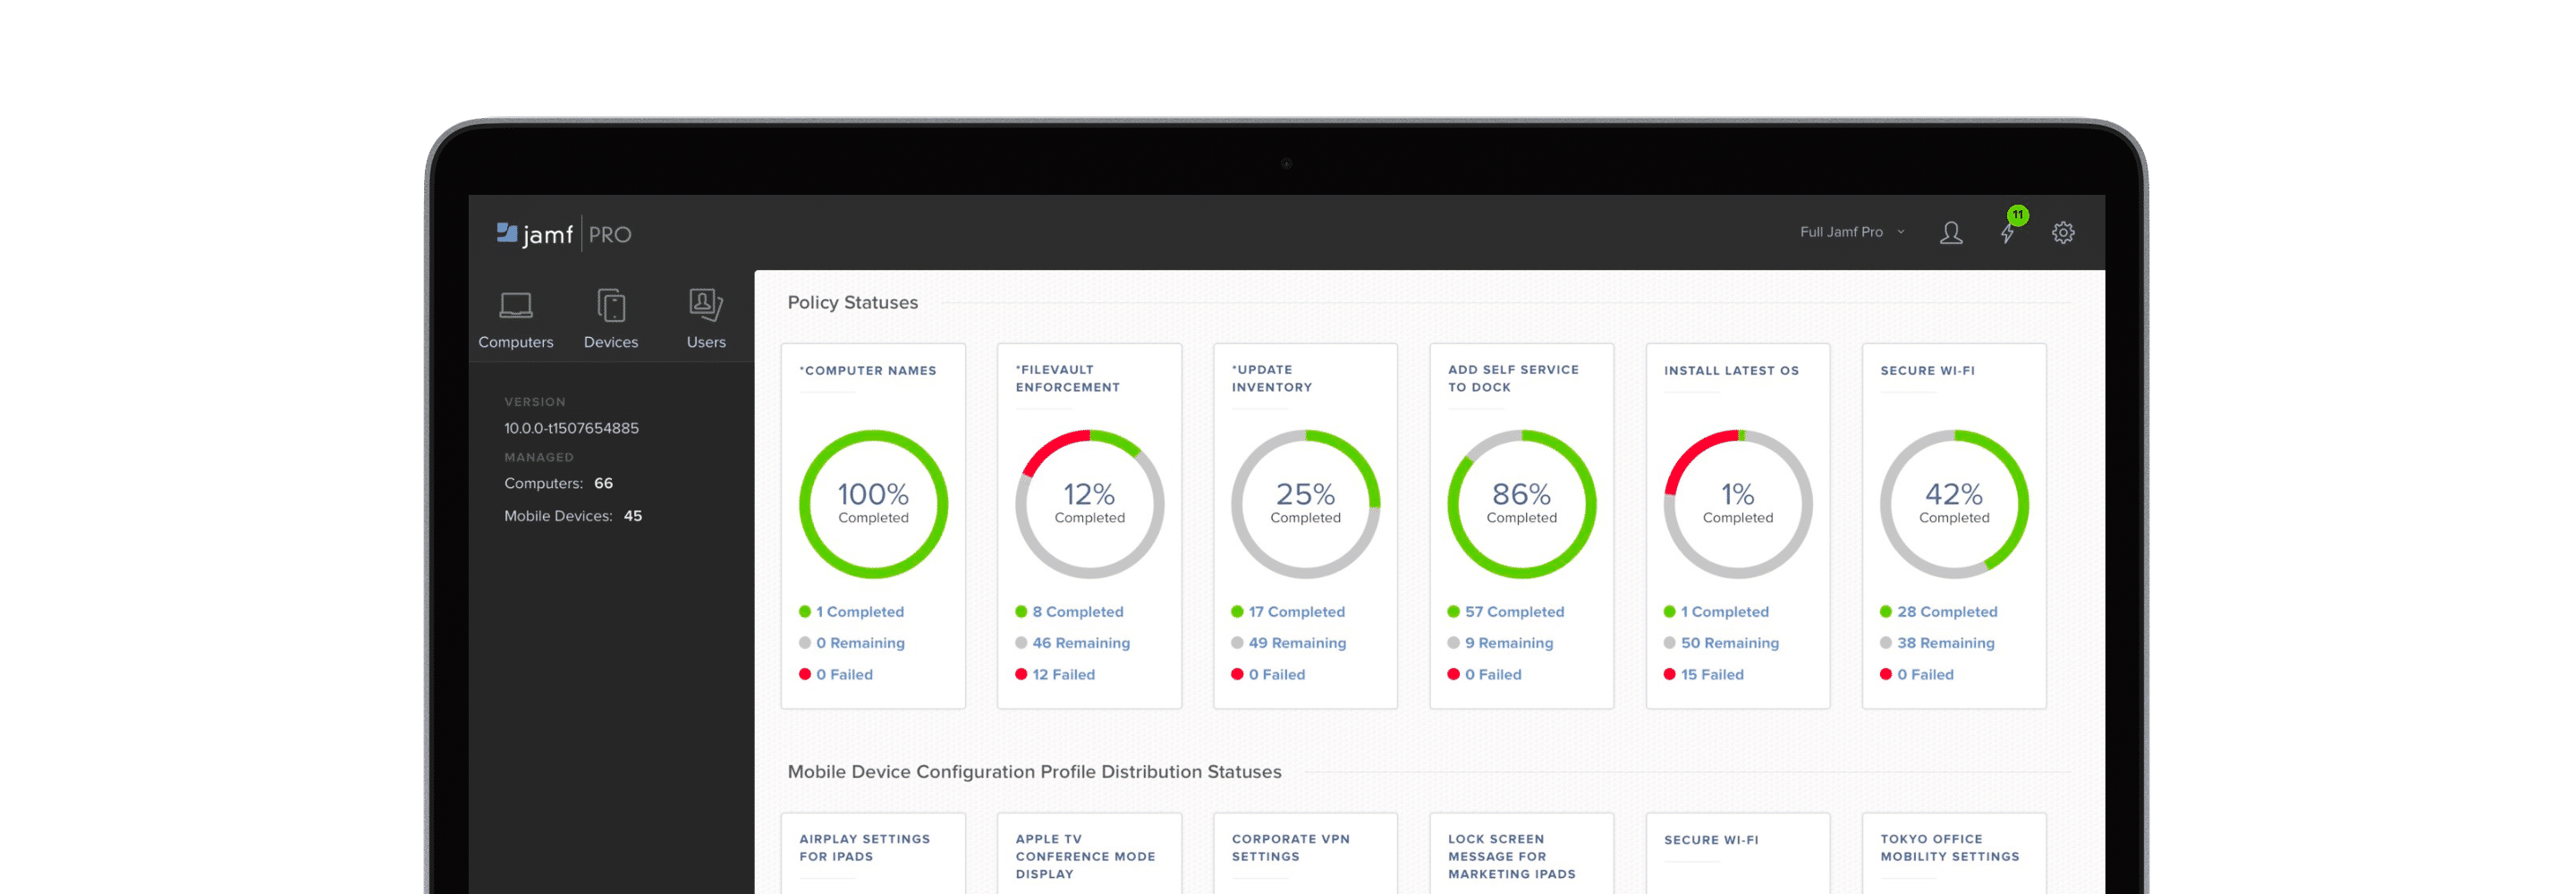The width and height of the screenshot is (2576, 894).
Task: Click the 86% Completed progress ring
Action: (1521, 504)
